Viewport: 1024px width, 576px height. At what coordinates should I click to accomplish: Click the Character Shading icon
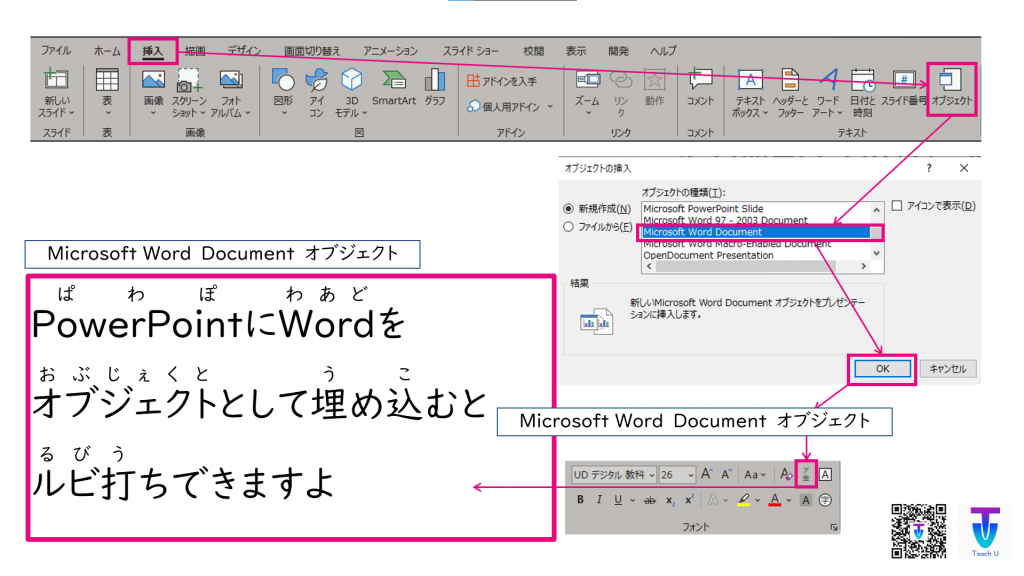[806, 500]
